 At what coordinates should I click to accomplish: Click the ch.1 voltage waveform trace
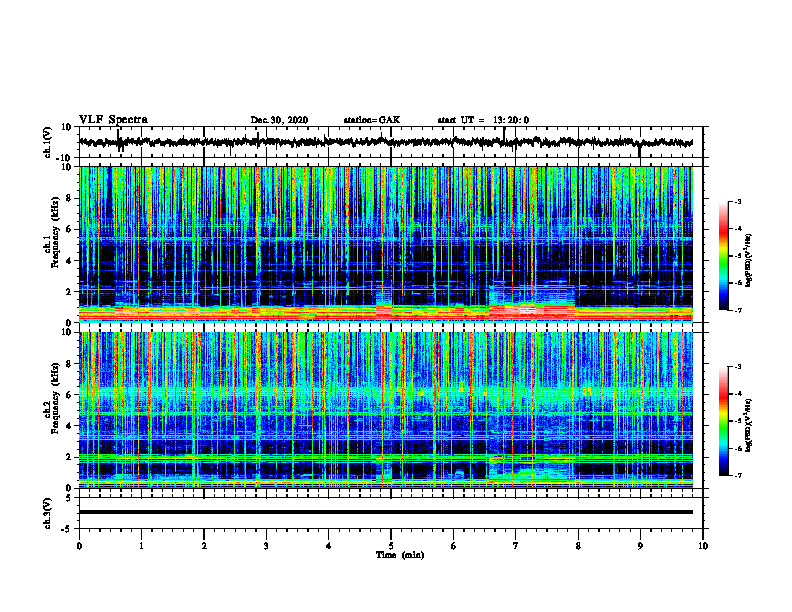pos(385,142)
